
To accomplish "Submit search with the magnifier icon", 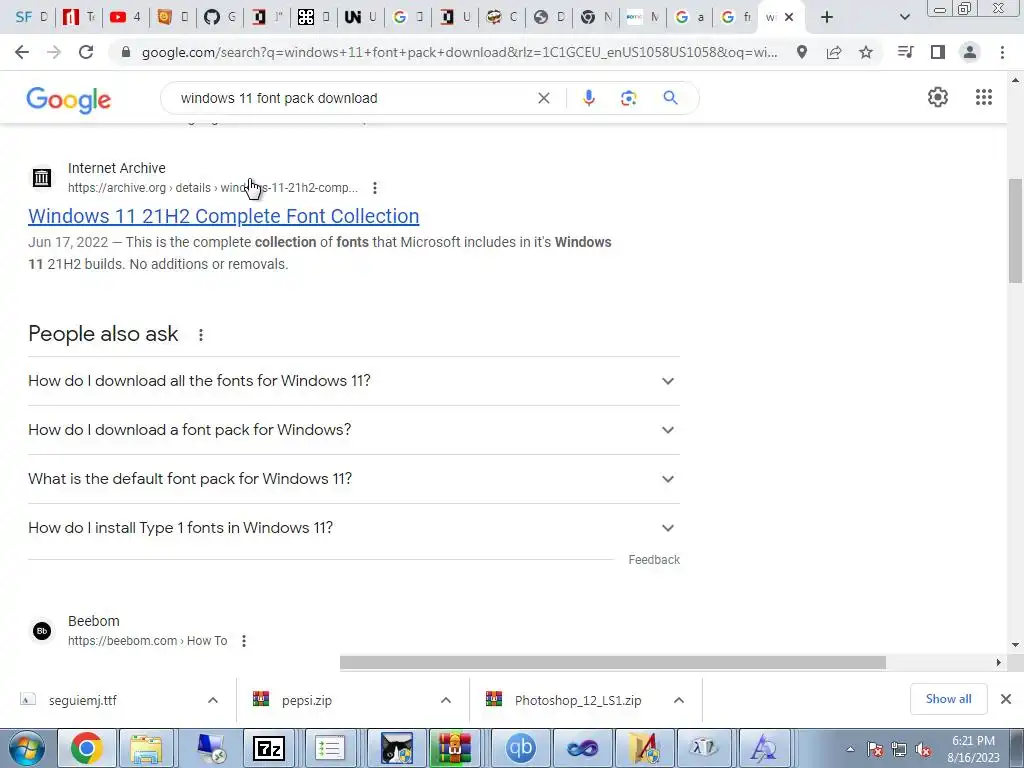I will pyautogui.click(x=670, y=98).
